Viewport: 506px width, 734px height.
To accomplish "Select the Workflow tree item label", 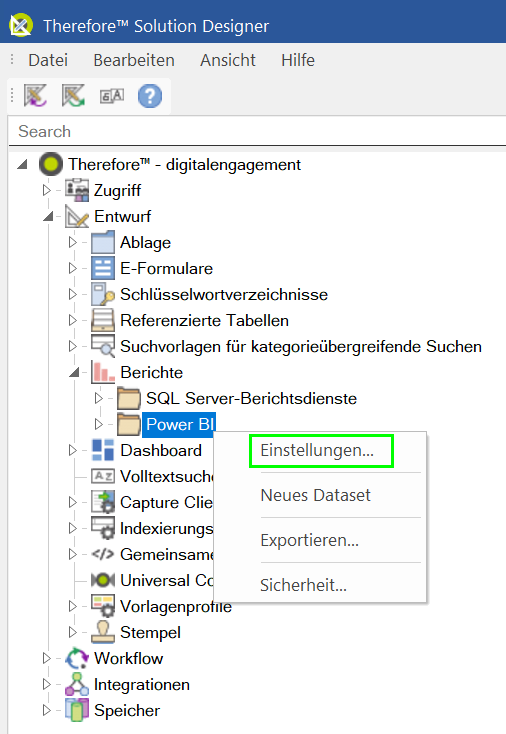I will tap(129, 658).
